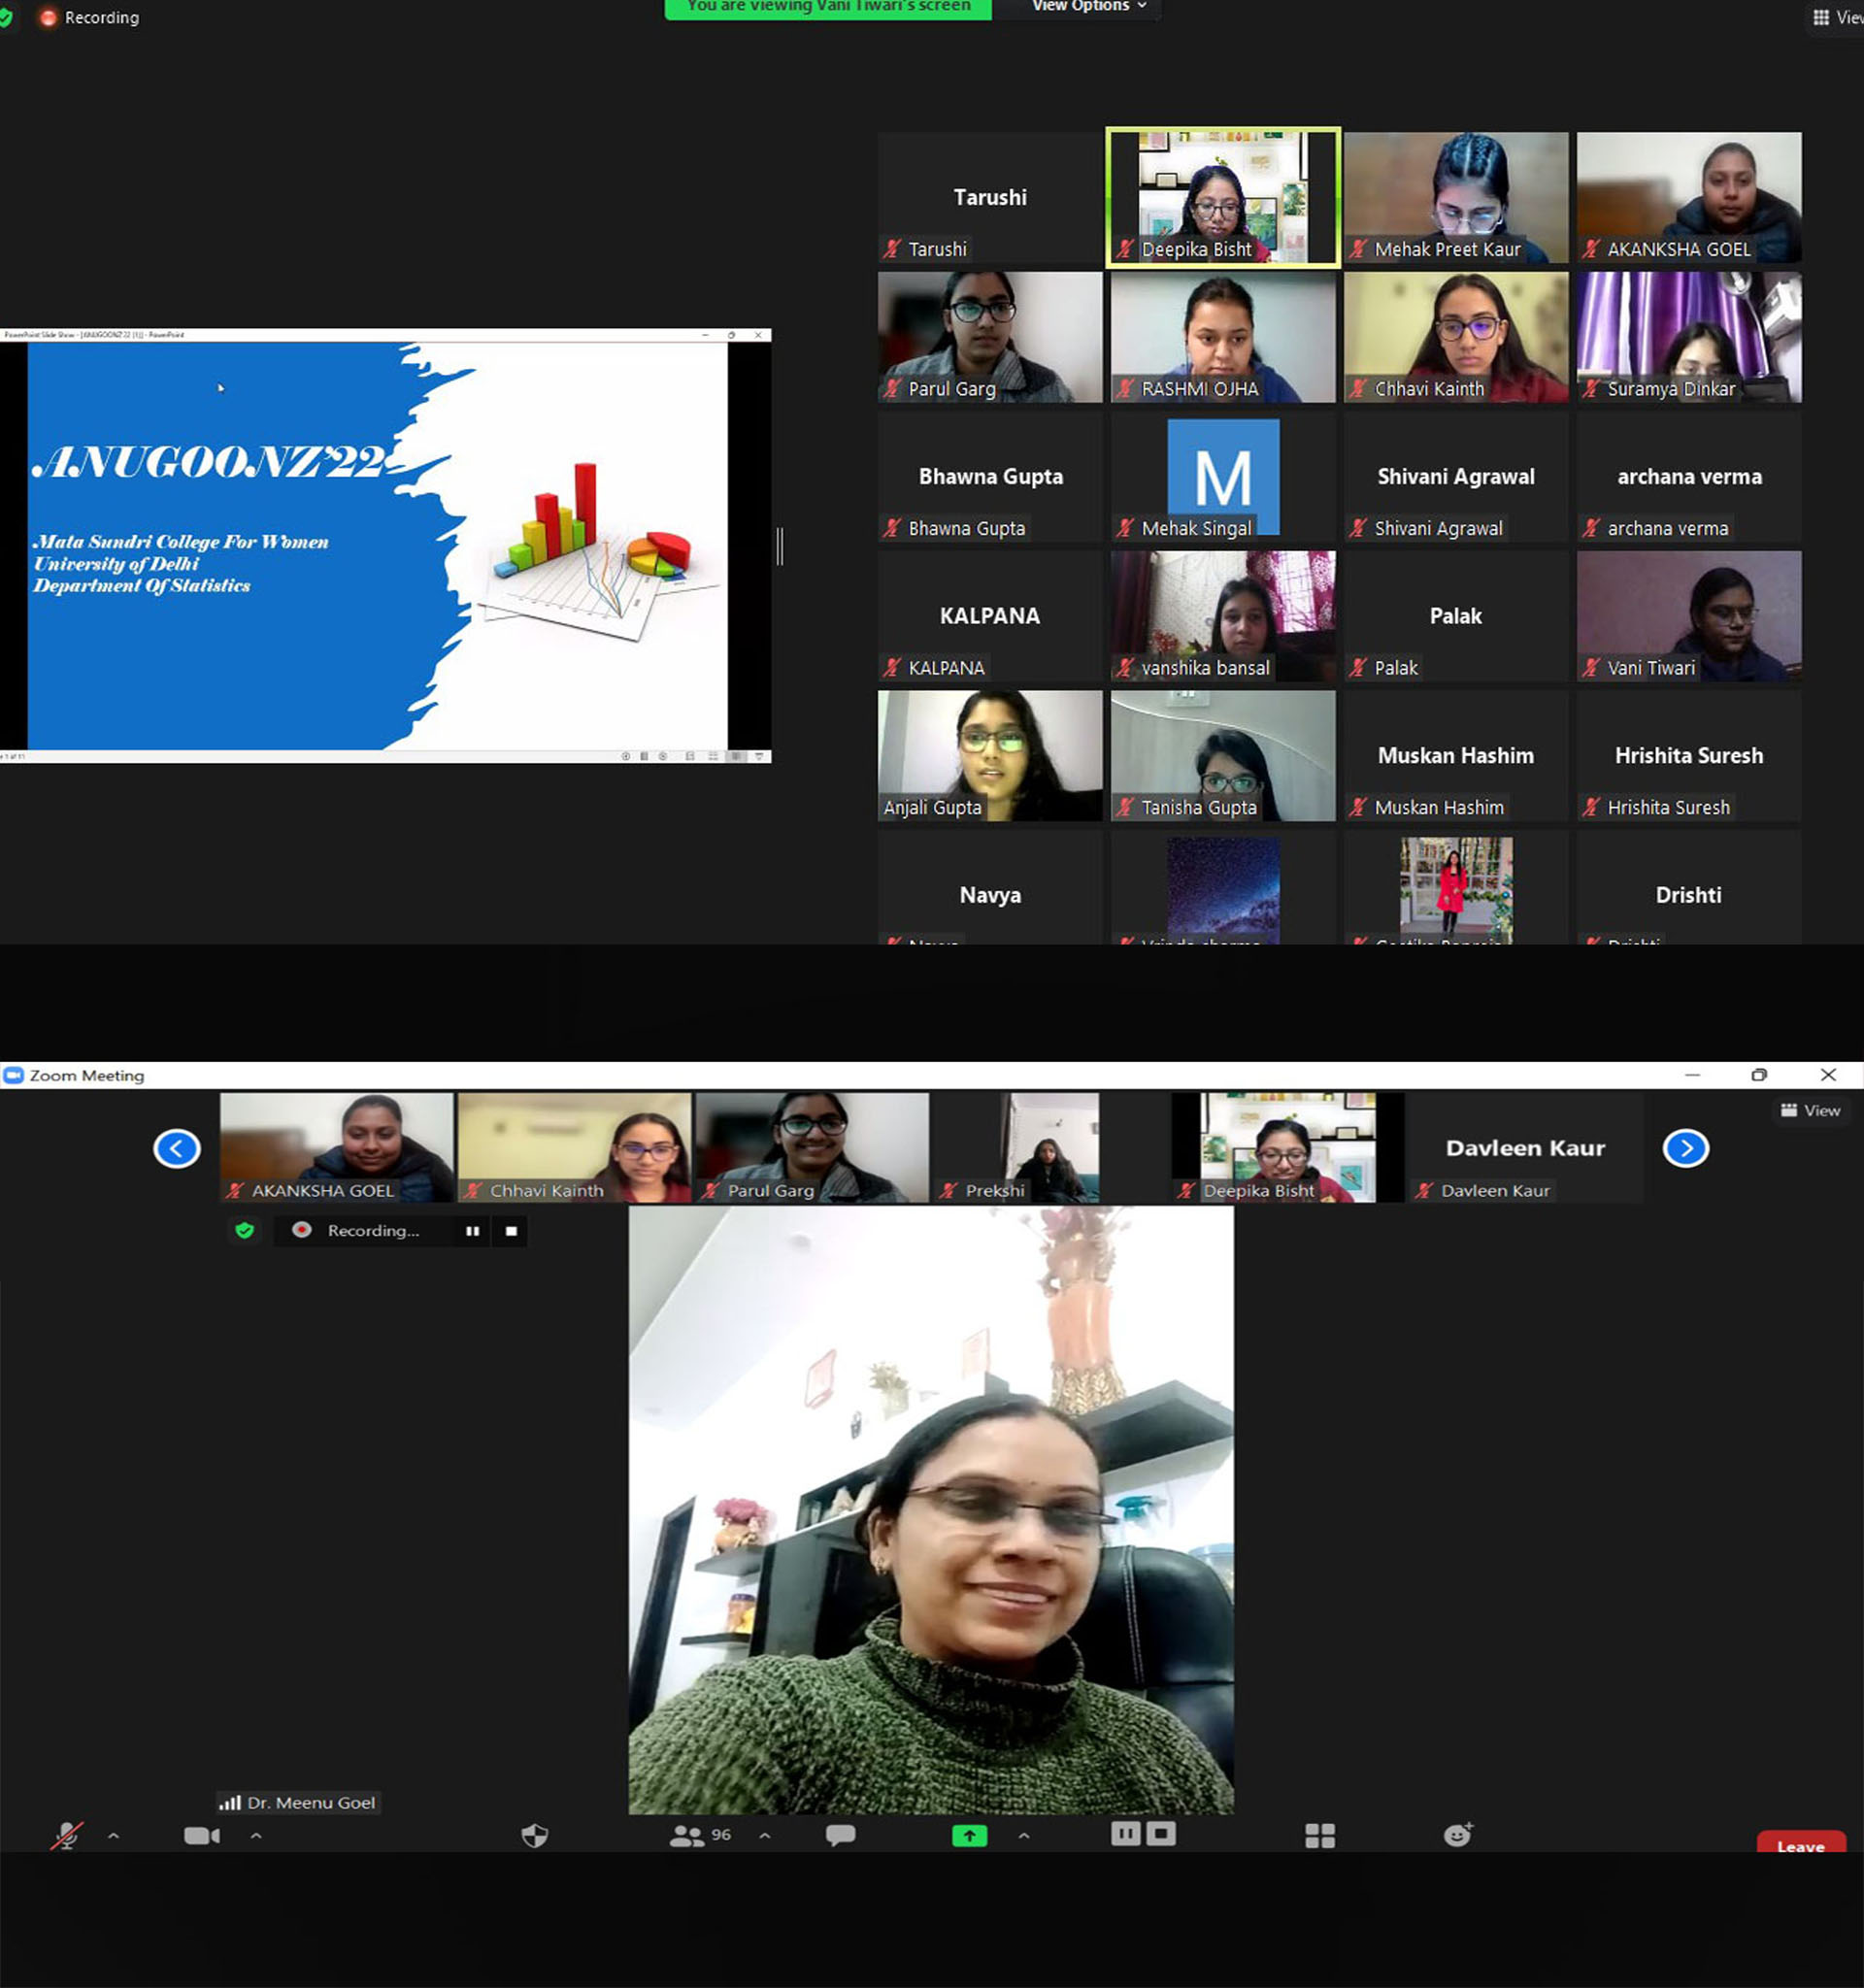Open the Security shield icon

535,1835
